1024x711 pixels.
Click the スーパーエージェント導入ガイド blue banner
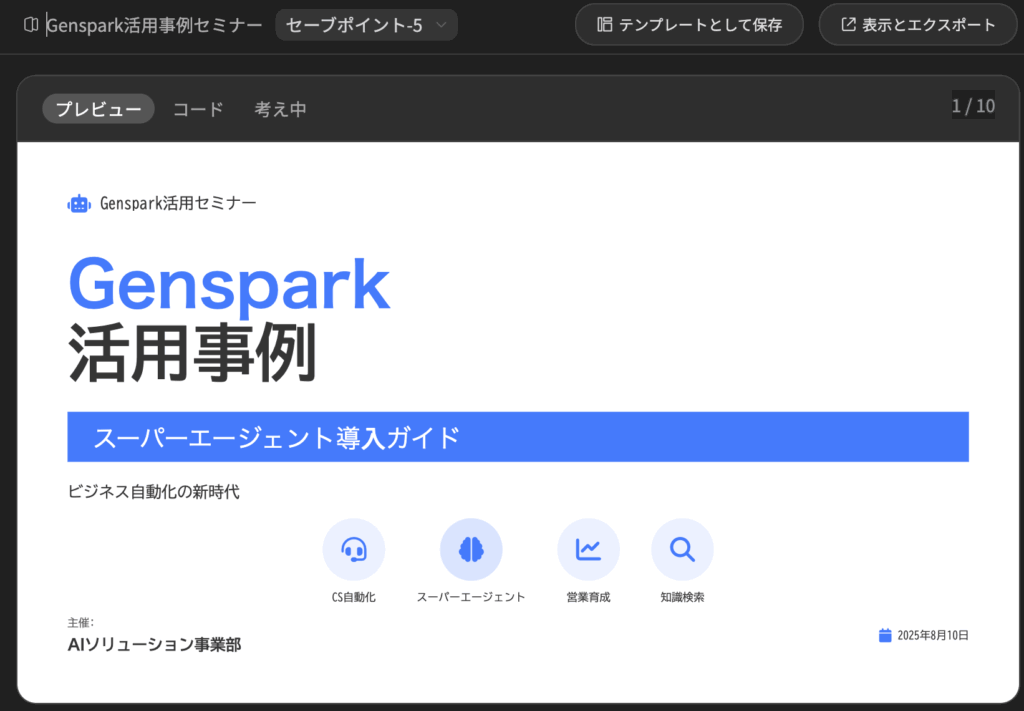(x=518, y=437)
